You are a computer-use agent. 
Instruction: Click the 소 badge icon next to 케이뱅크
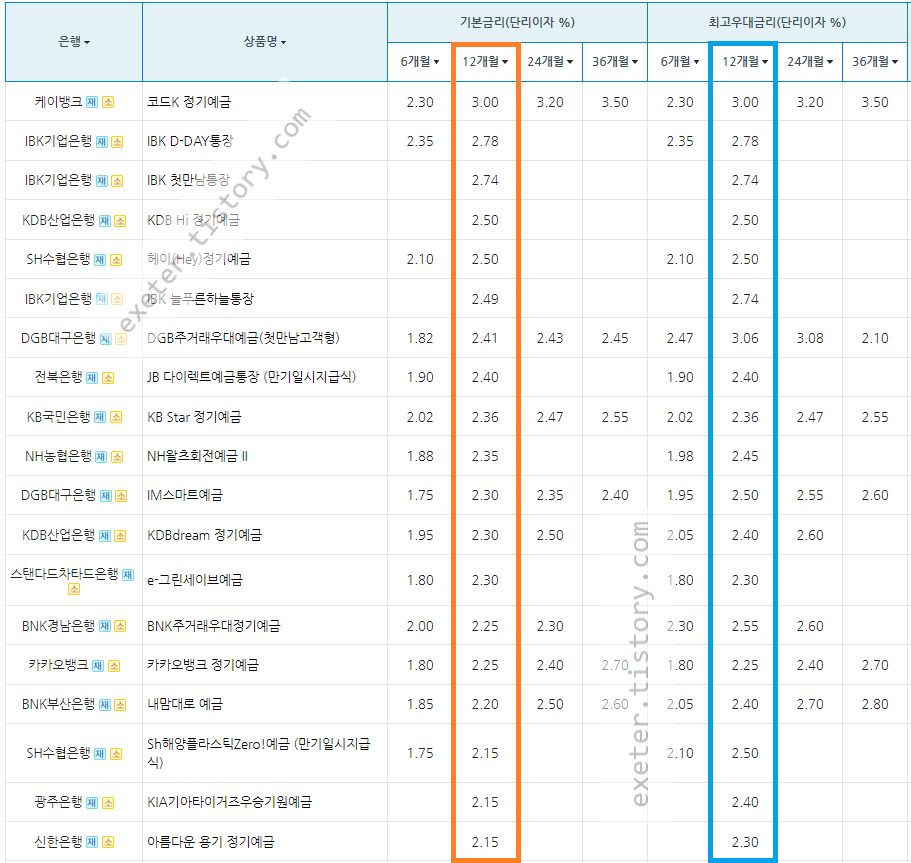pyautogui.click(x=108, y=102)
